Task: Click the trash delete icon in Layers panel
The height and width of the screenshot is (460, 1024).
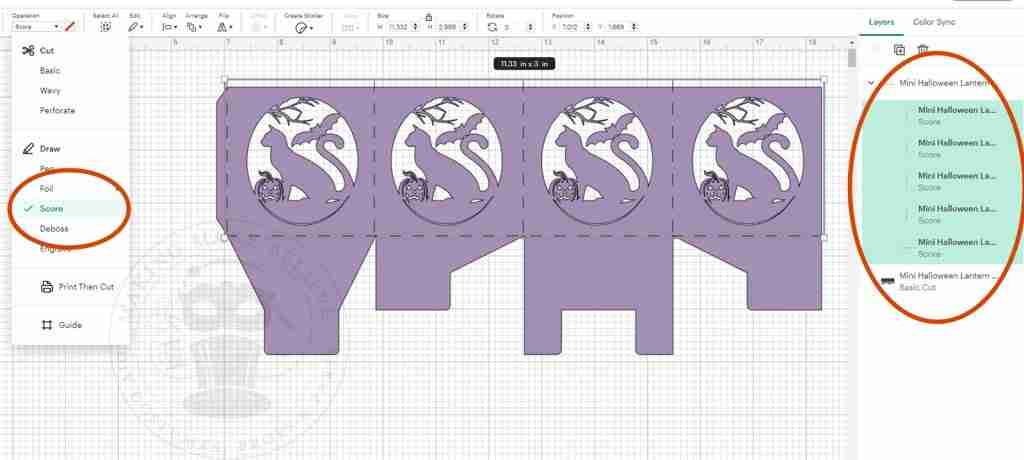Action: [923, 50]
